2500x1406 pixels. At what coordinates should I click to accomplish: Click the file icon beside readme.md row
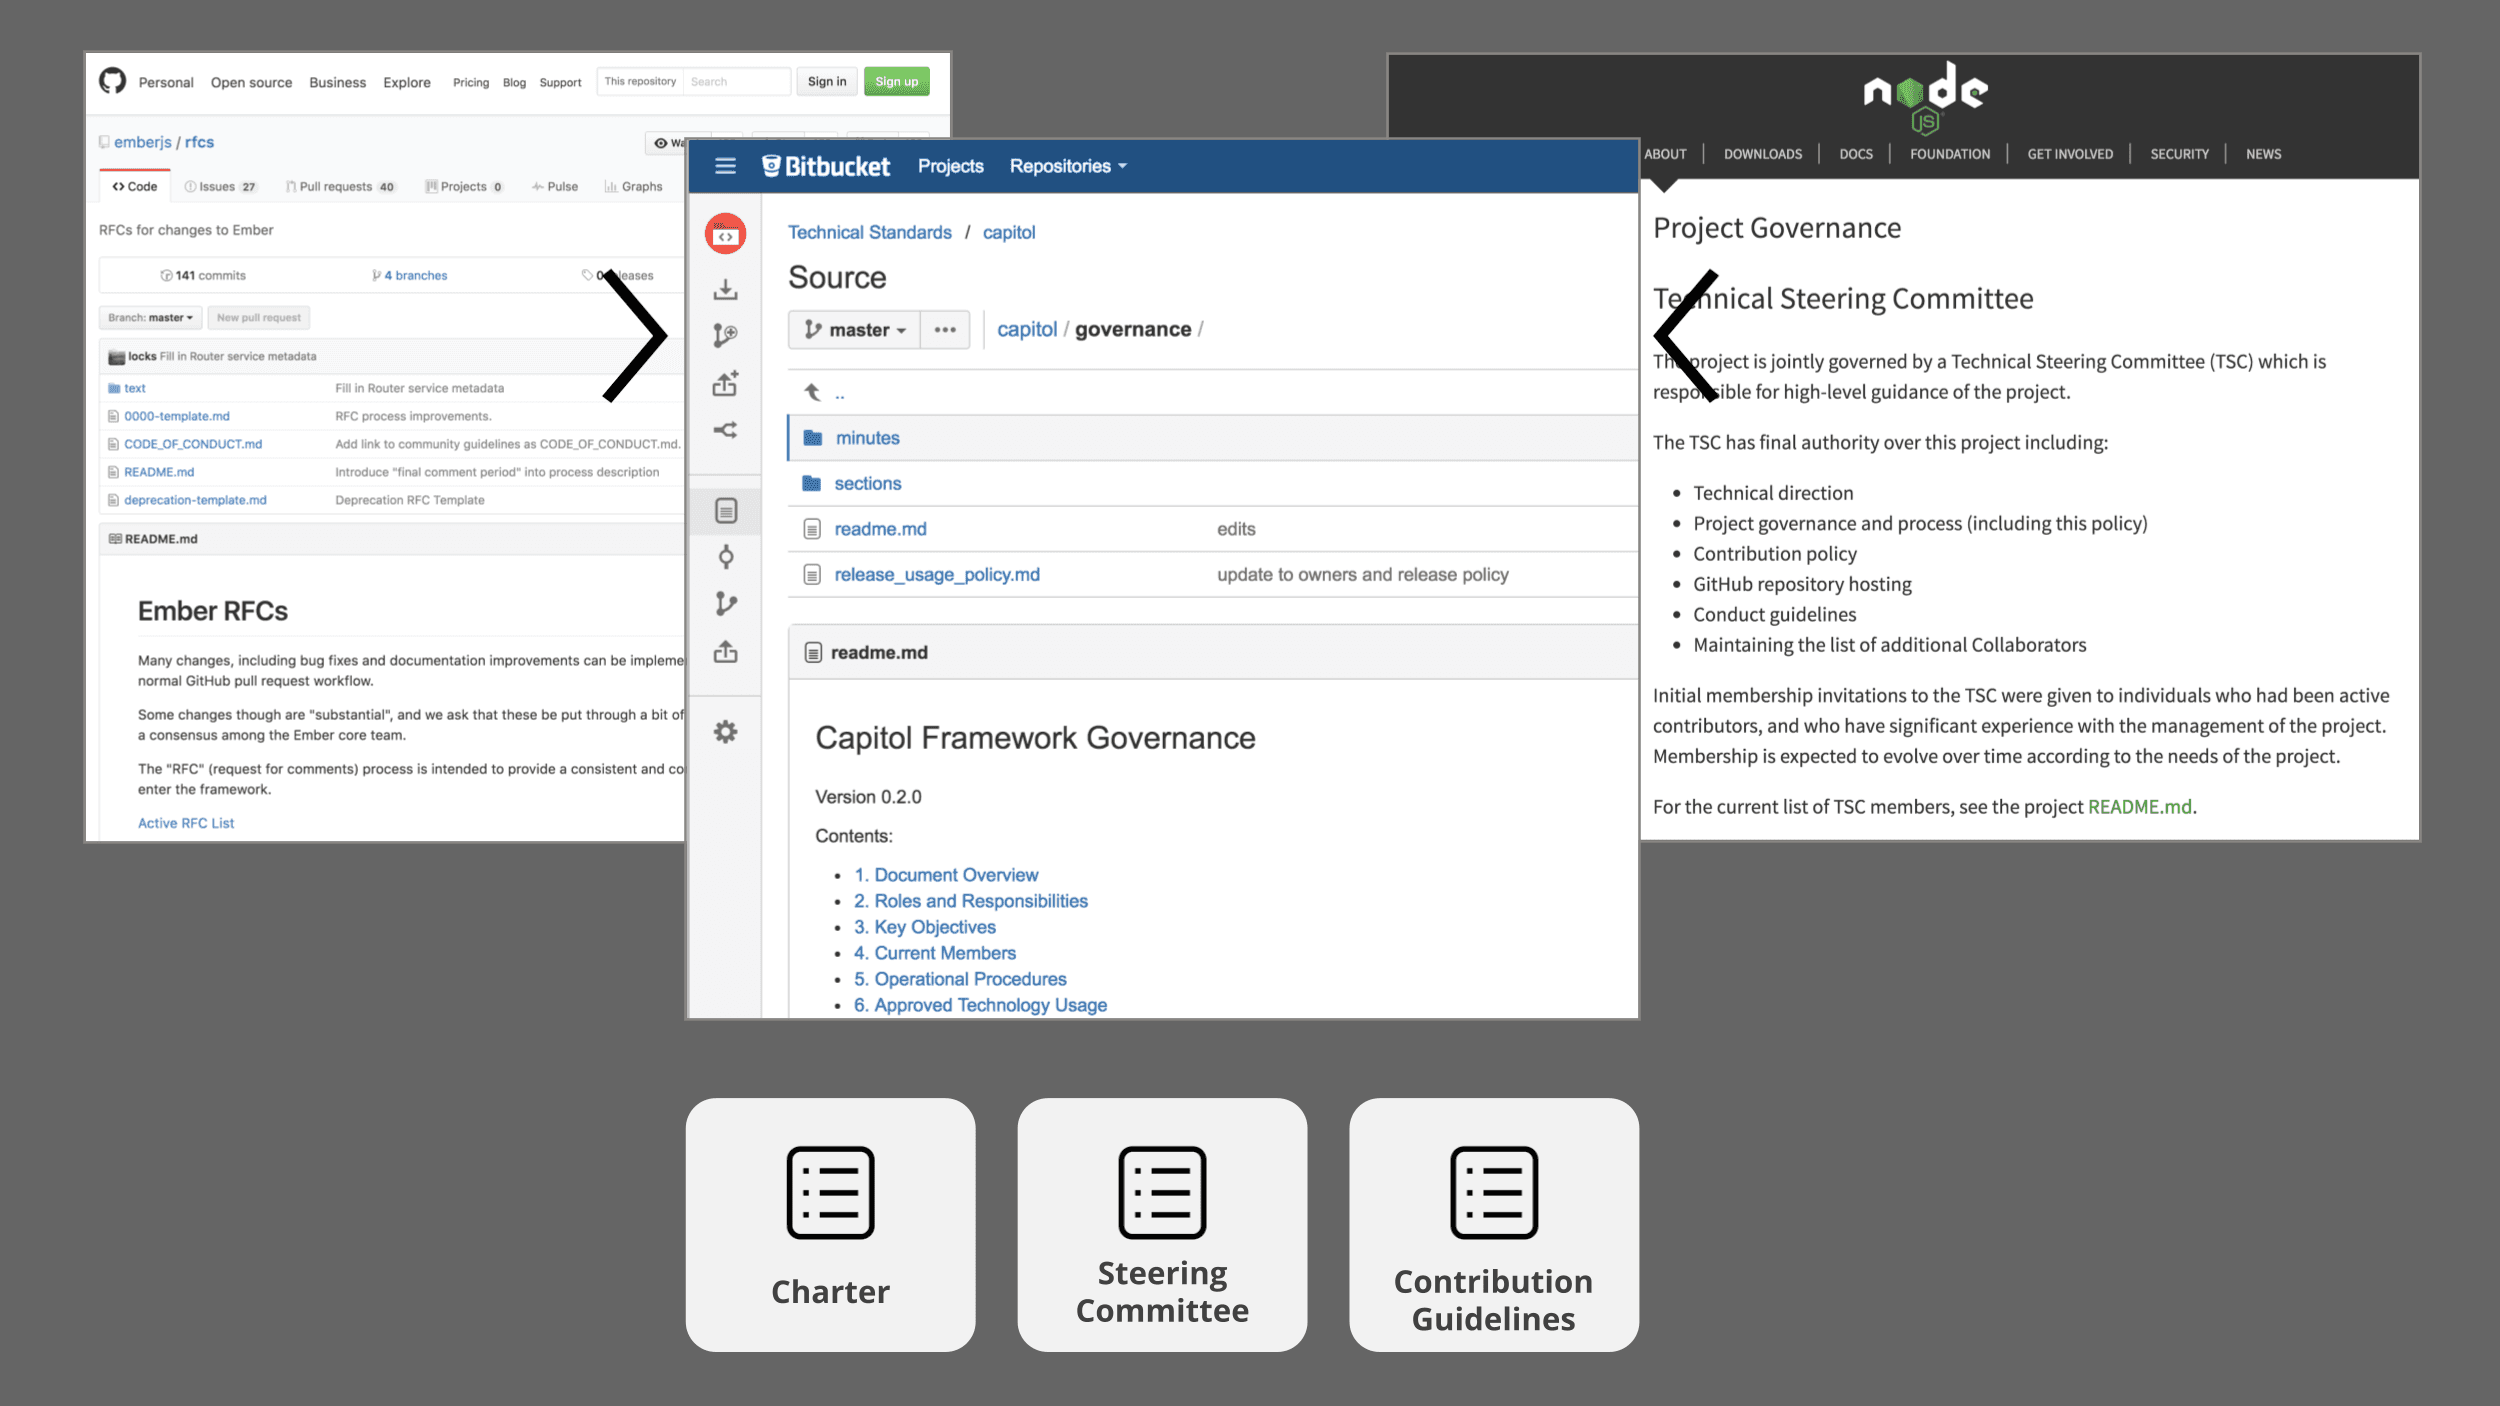click(x=812, y=529)
